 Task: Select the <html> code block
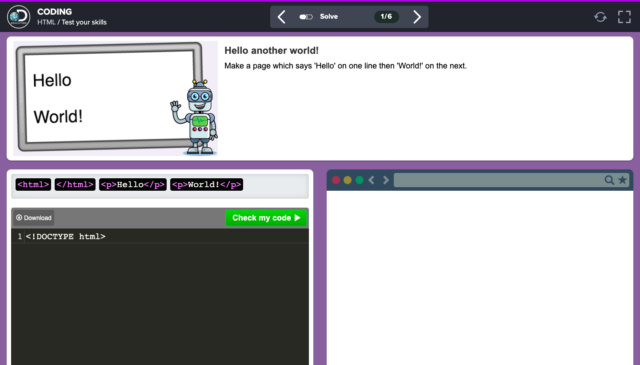click(33, 185)
